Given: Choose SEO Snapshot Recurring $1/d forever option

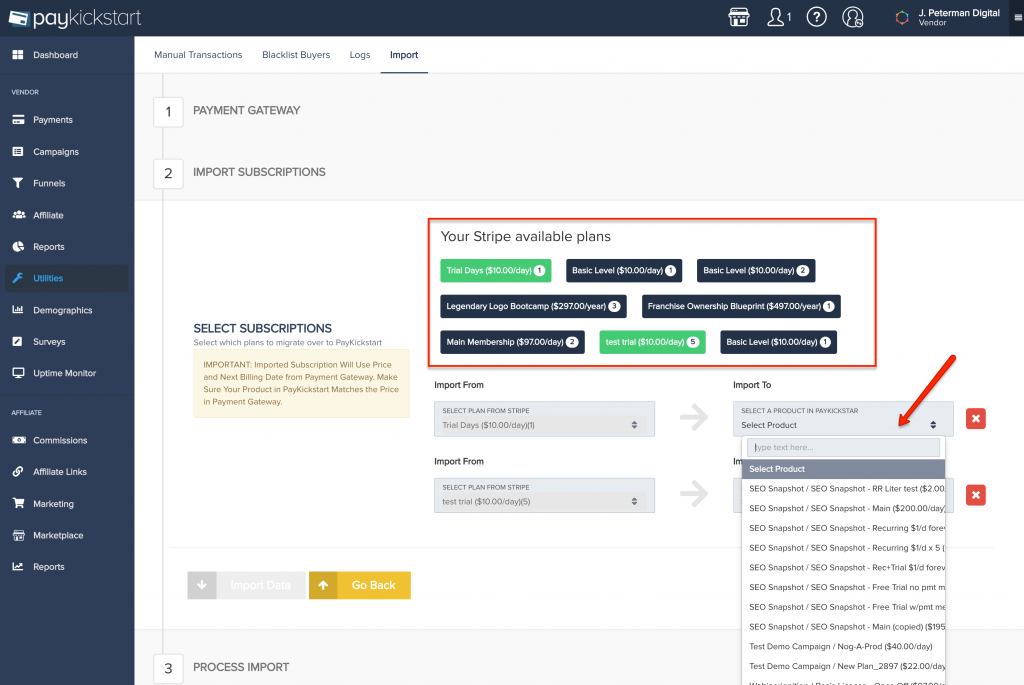Looking at the screenshot, I should tap(843, 528).
